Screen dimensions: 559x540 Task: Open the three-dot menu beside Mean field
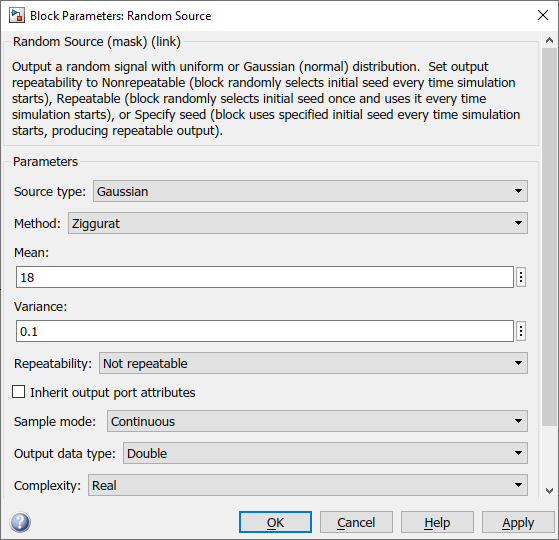click(521, 277)
